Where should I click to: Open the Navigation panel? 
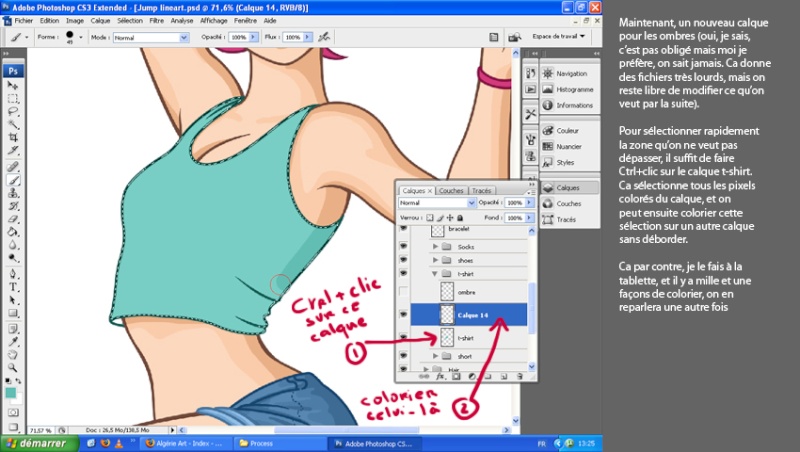point(569,73)
